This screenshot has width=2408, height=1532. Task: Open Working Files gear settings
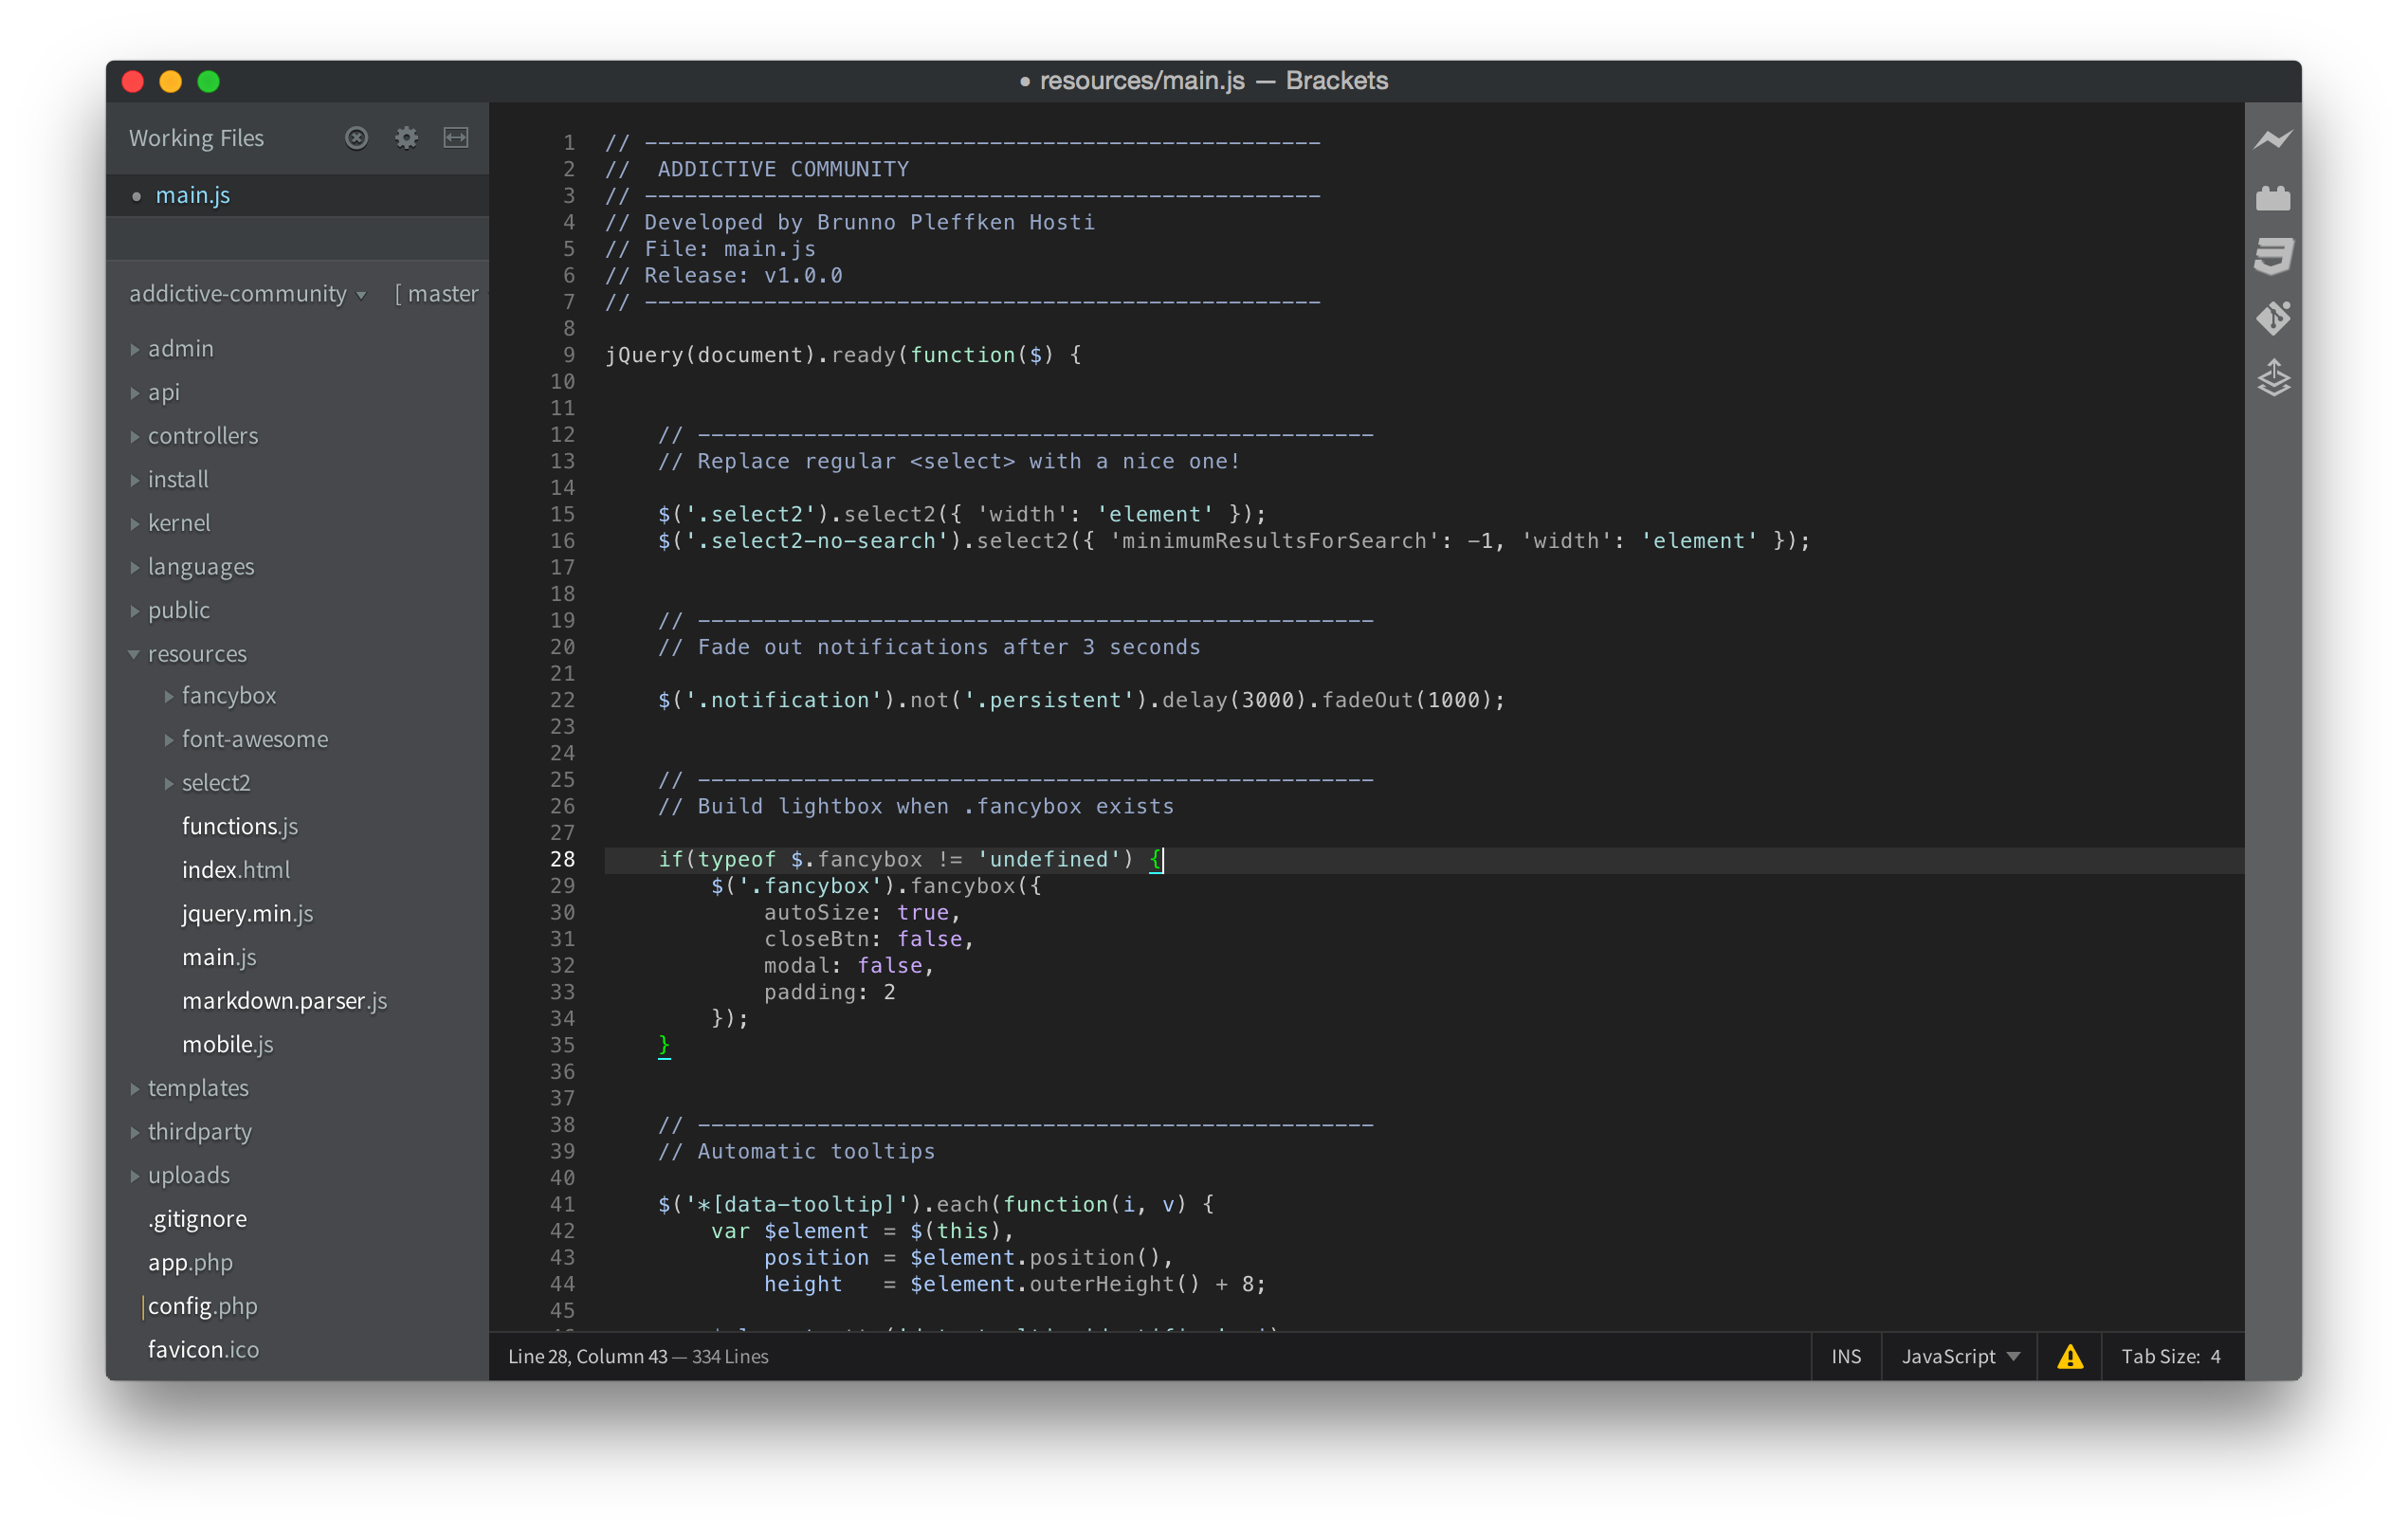click(406, 138)
